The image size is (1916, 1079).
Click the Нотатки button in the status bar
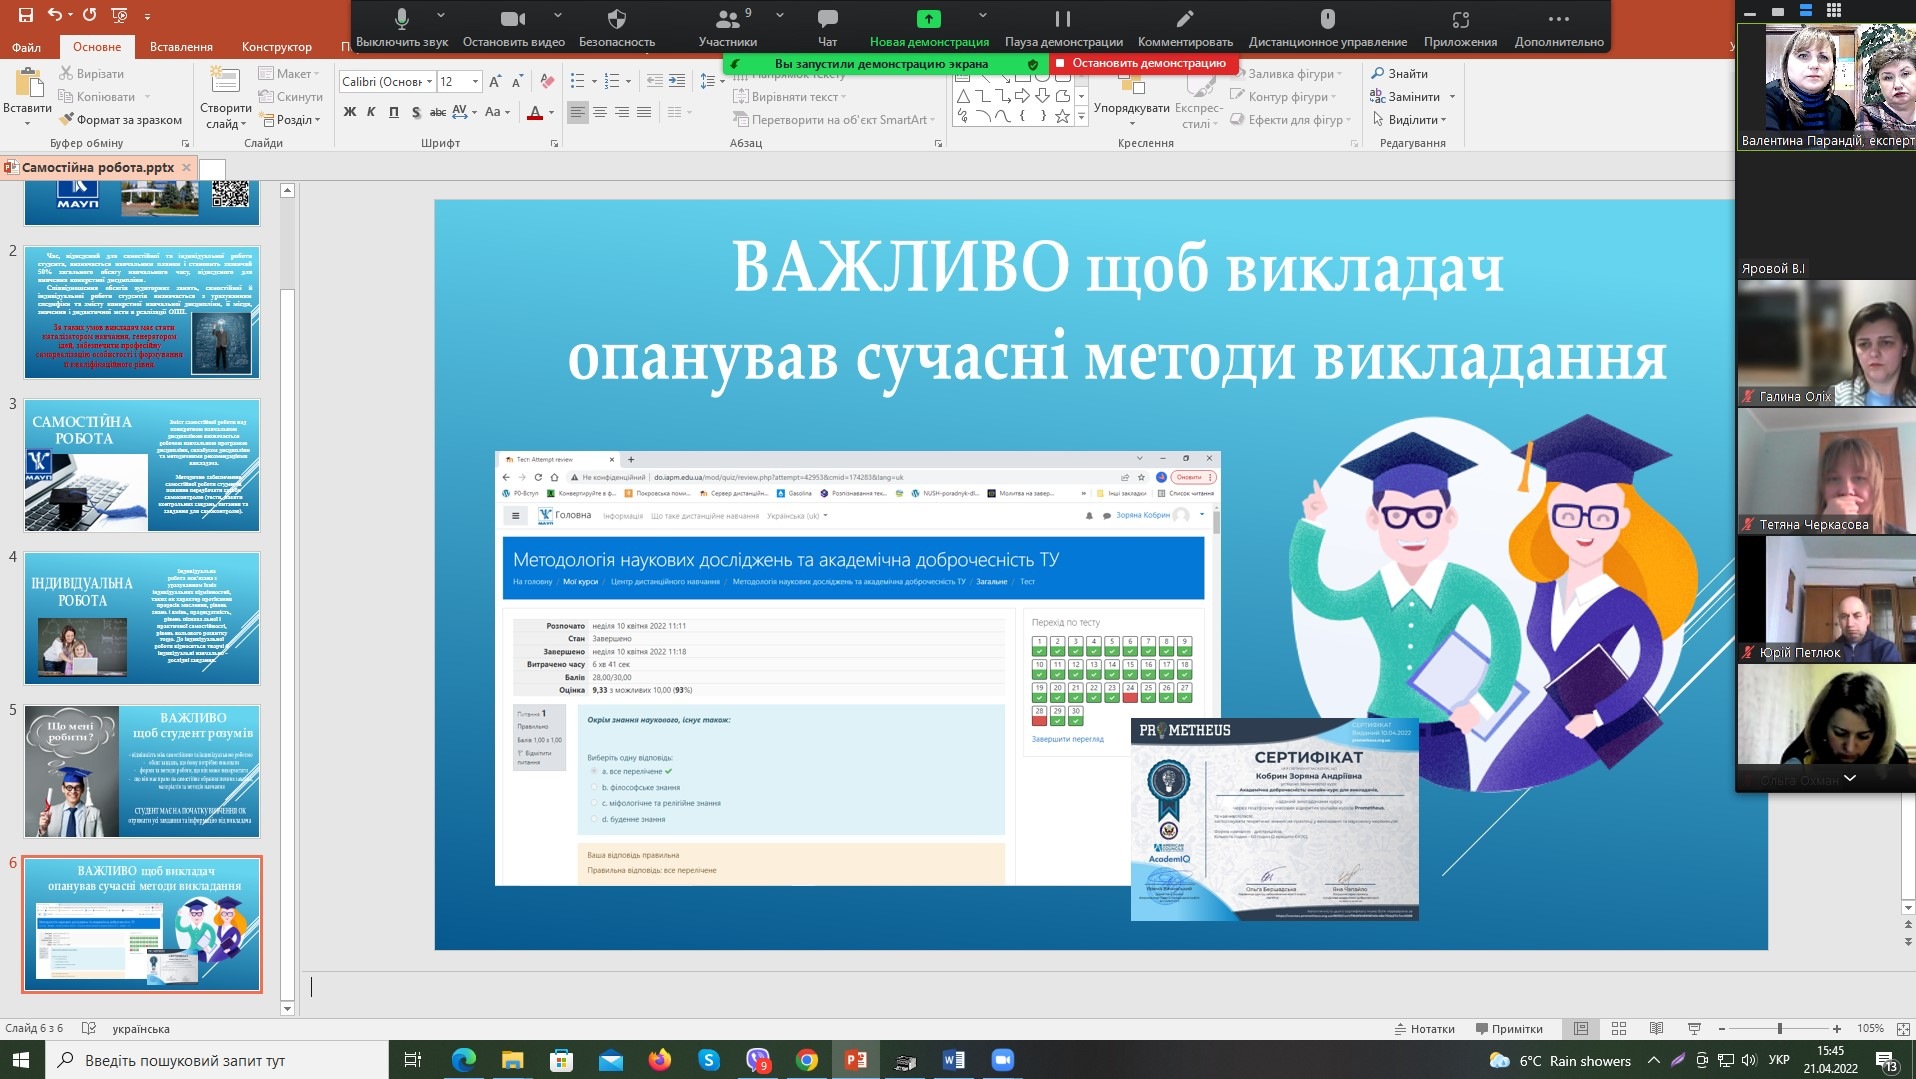(1425, 1029)
